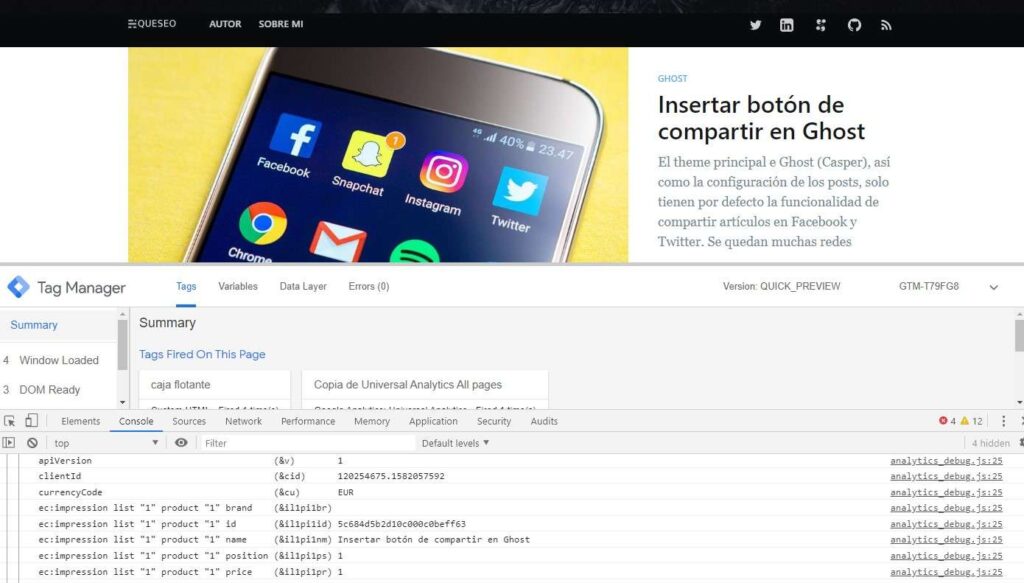The height and width of the screenshot is (583, 1024).
Task: Clear console with the ban icon
Action: point(32,443)
